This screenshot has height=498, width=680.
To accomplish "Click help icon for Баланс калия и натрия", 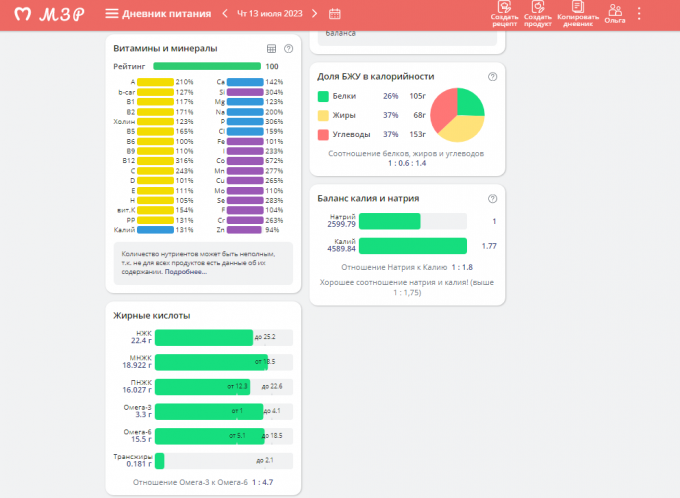I will pyautogui.click(x=492, y=198).
